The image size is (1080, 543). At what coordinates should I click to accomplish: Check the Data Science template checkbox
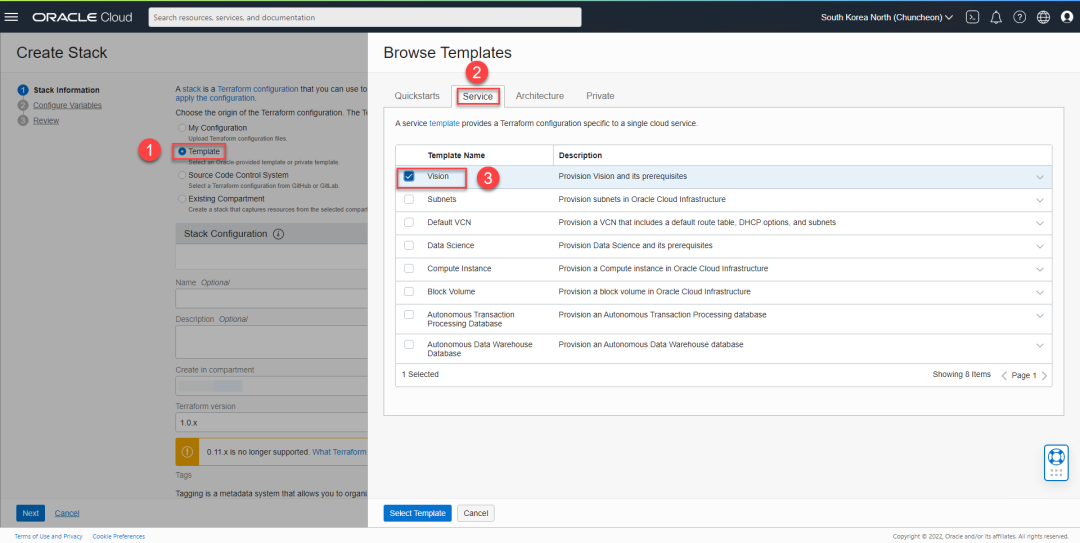409,245
